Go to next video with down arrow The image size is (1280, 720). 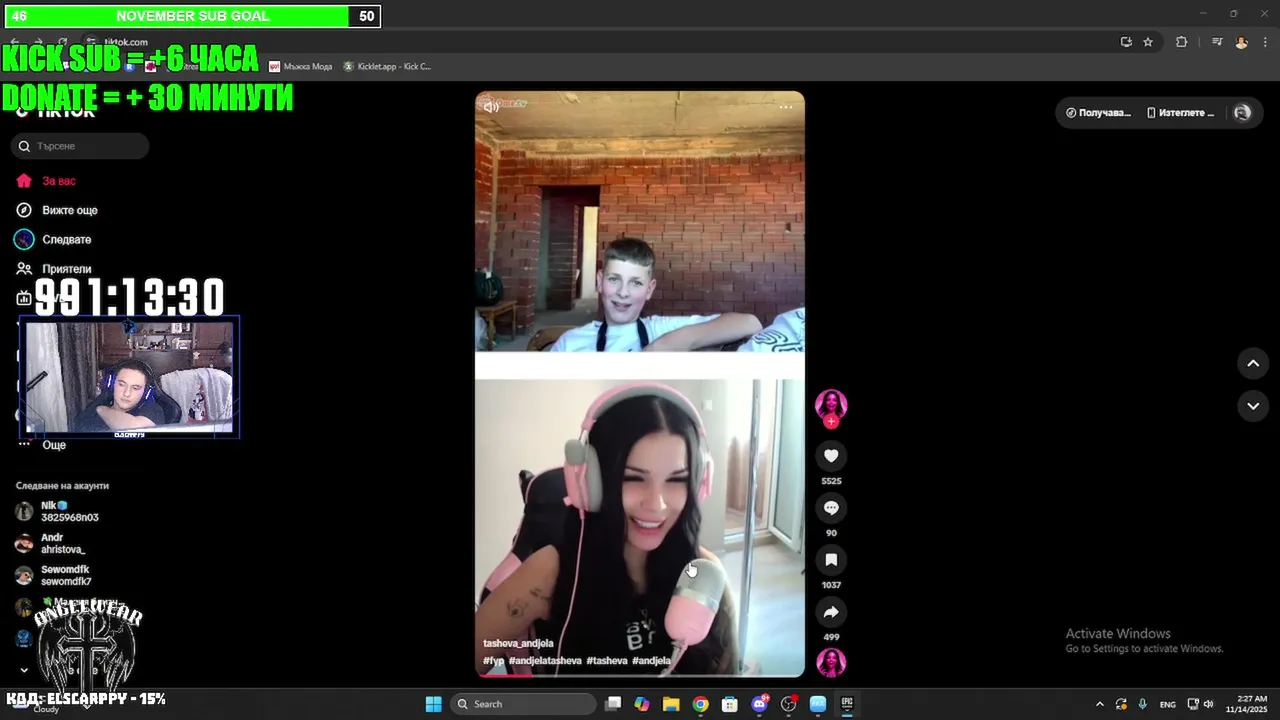pyautogui.click(x=1253, y=406)
